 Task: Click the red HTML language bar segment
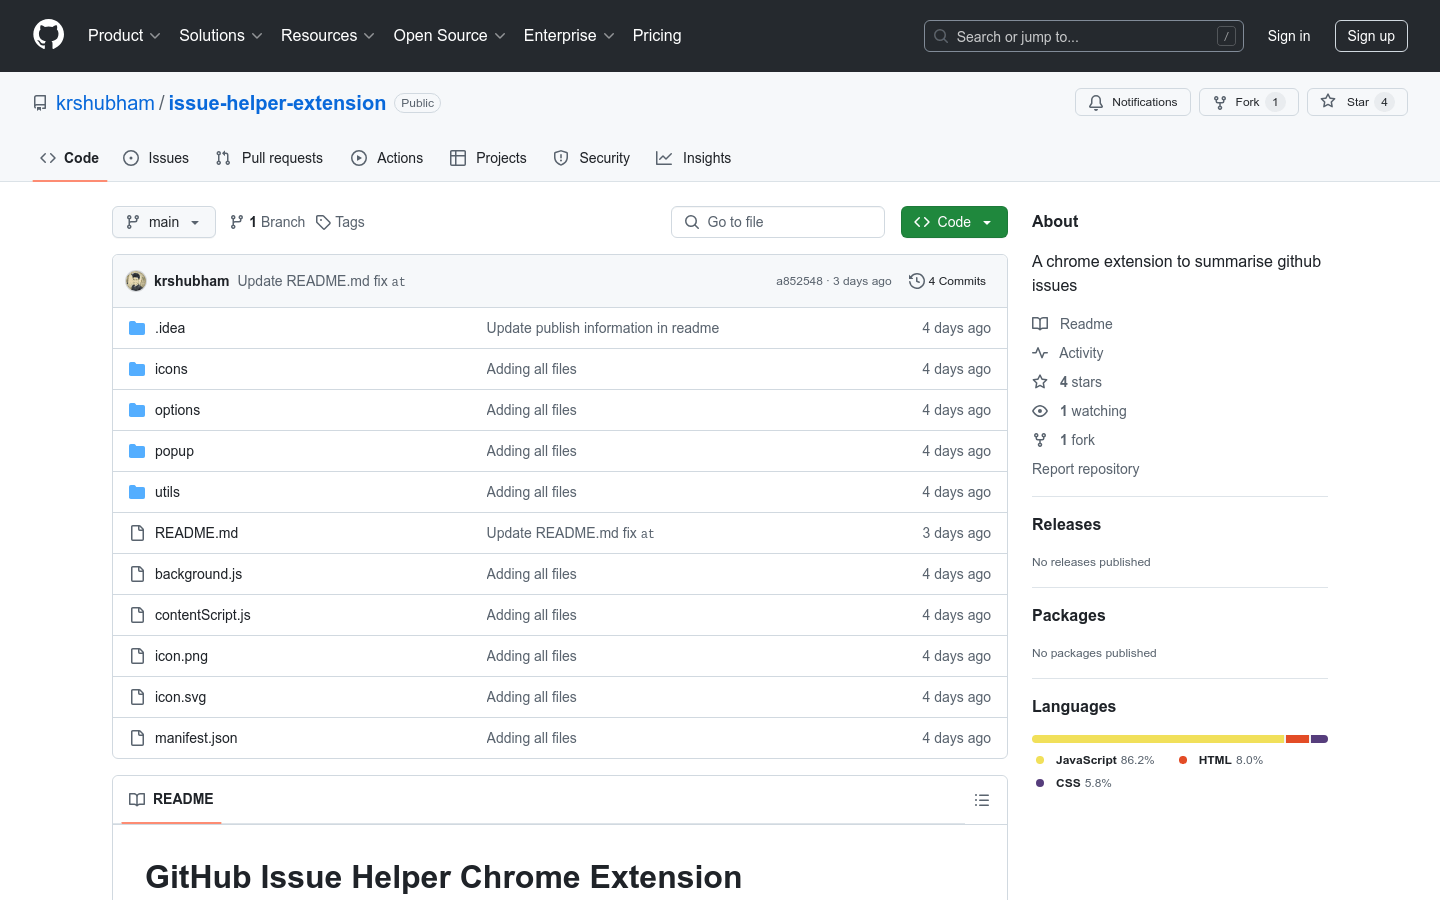point(1297,739)
